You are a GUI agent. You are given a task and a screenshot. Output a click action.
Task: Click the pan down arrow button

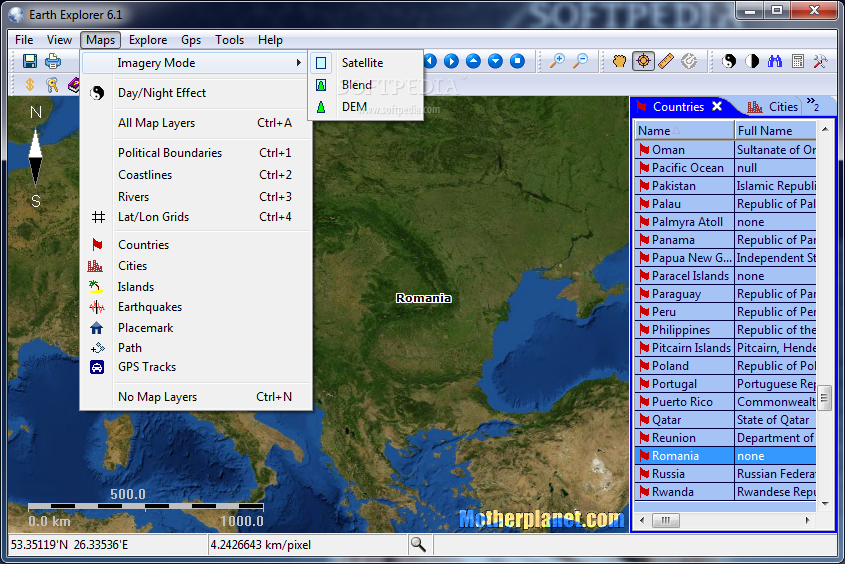pyautogui.click(x=495, y=61)
